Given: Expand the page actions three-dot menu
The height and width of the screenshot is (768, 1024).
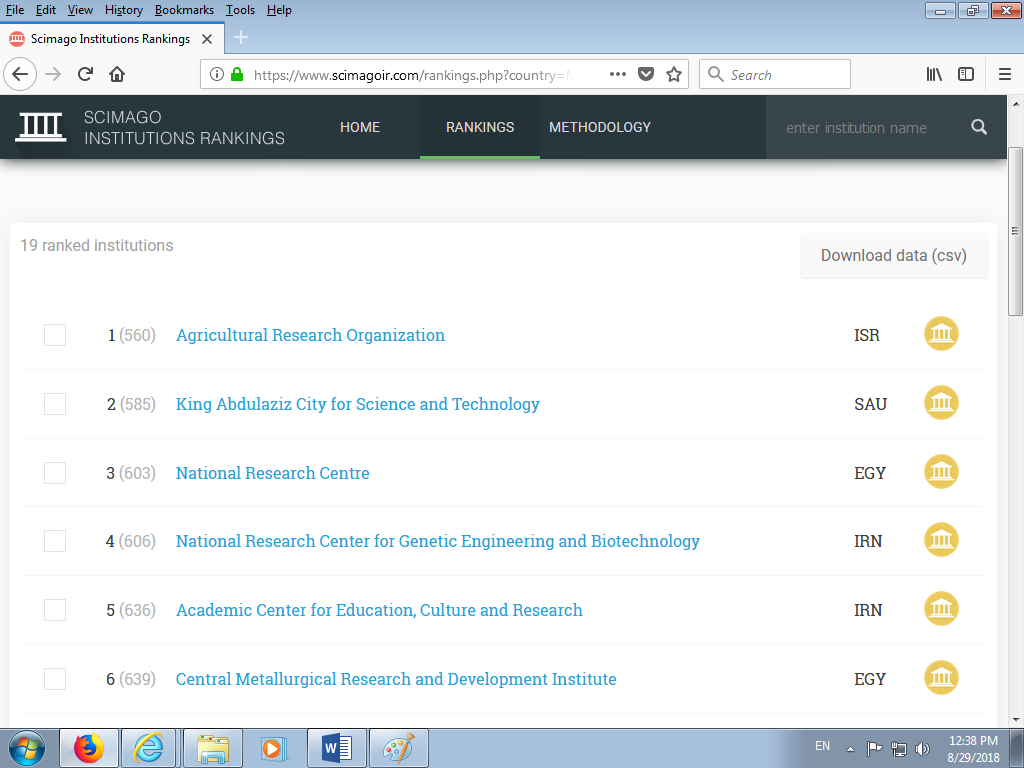Looking at the screenshot, I should pos(618,74).
